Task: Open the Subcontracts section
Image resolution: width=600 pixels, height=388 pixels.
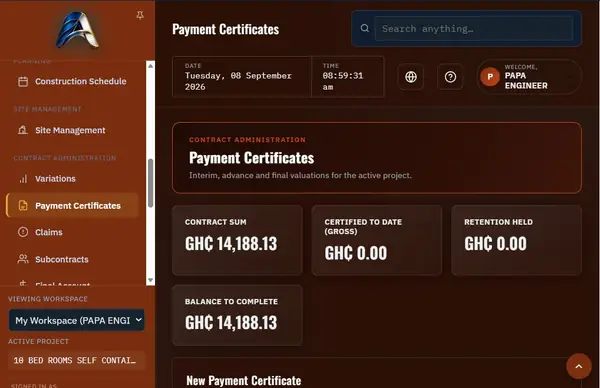Action: (73, 259)
